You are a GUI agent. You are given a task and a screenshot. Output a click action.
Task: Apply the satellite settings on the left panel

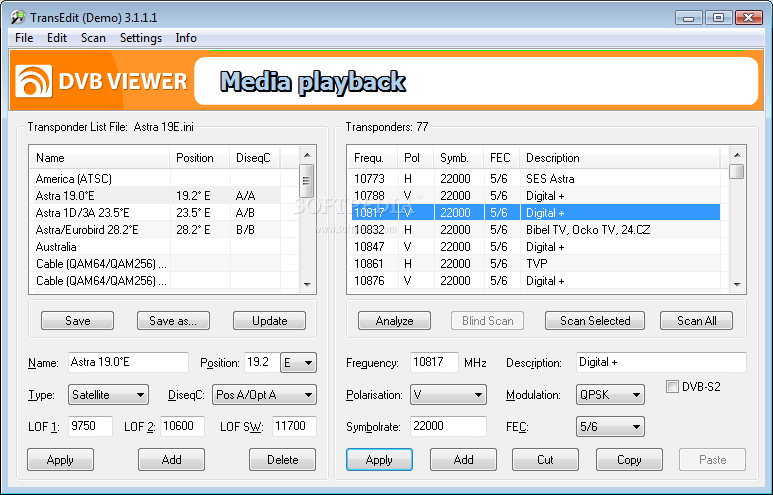click(x=60, y=460)
